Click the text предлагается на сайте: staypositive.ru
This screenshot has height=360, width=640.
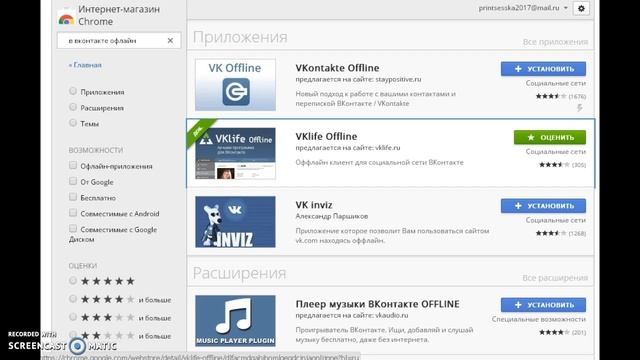click(358, 79)
